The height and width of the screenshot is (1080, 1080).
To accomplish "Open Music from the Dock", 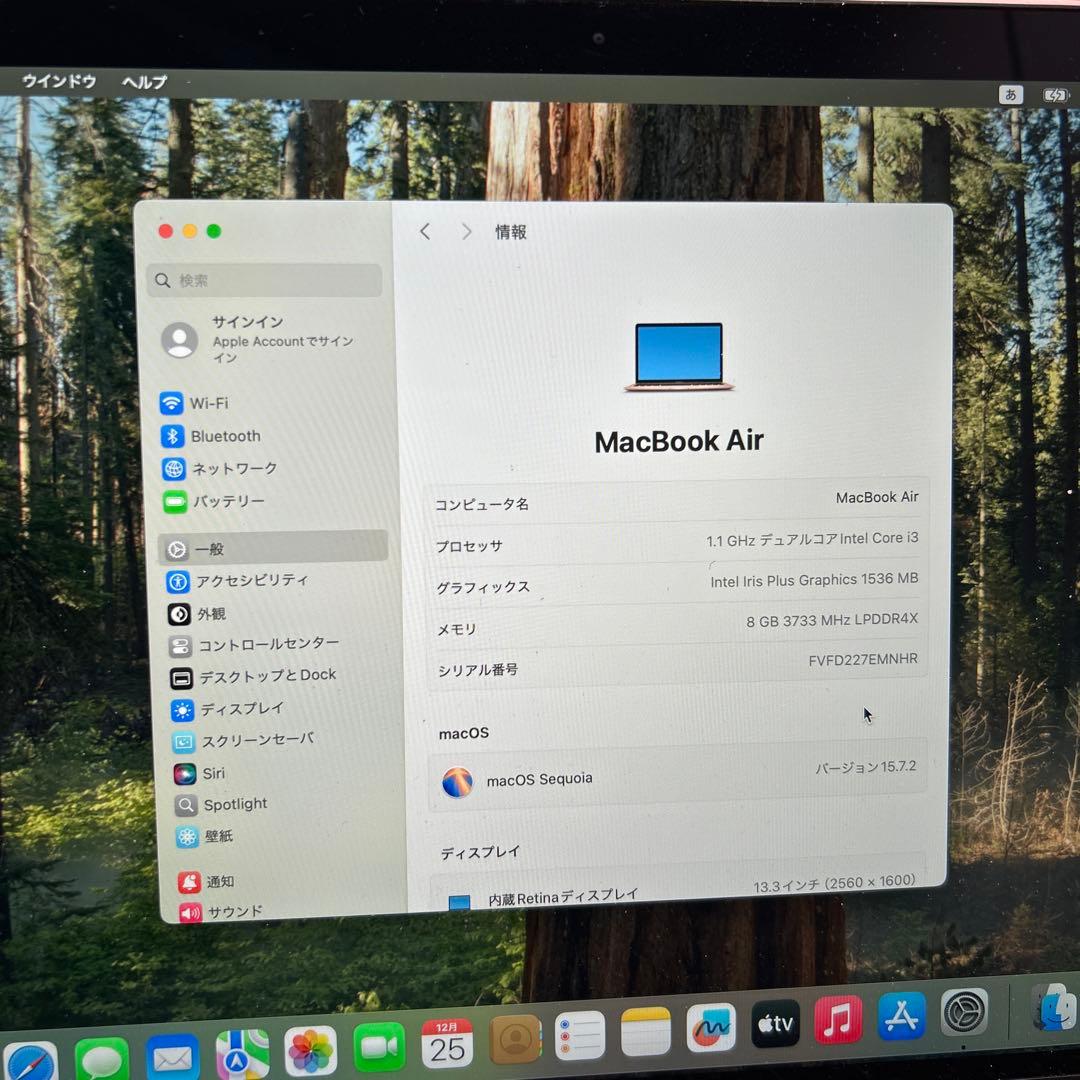I will click(838, 1019).
